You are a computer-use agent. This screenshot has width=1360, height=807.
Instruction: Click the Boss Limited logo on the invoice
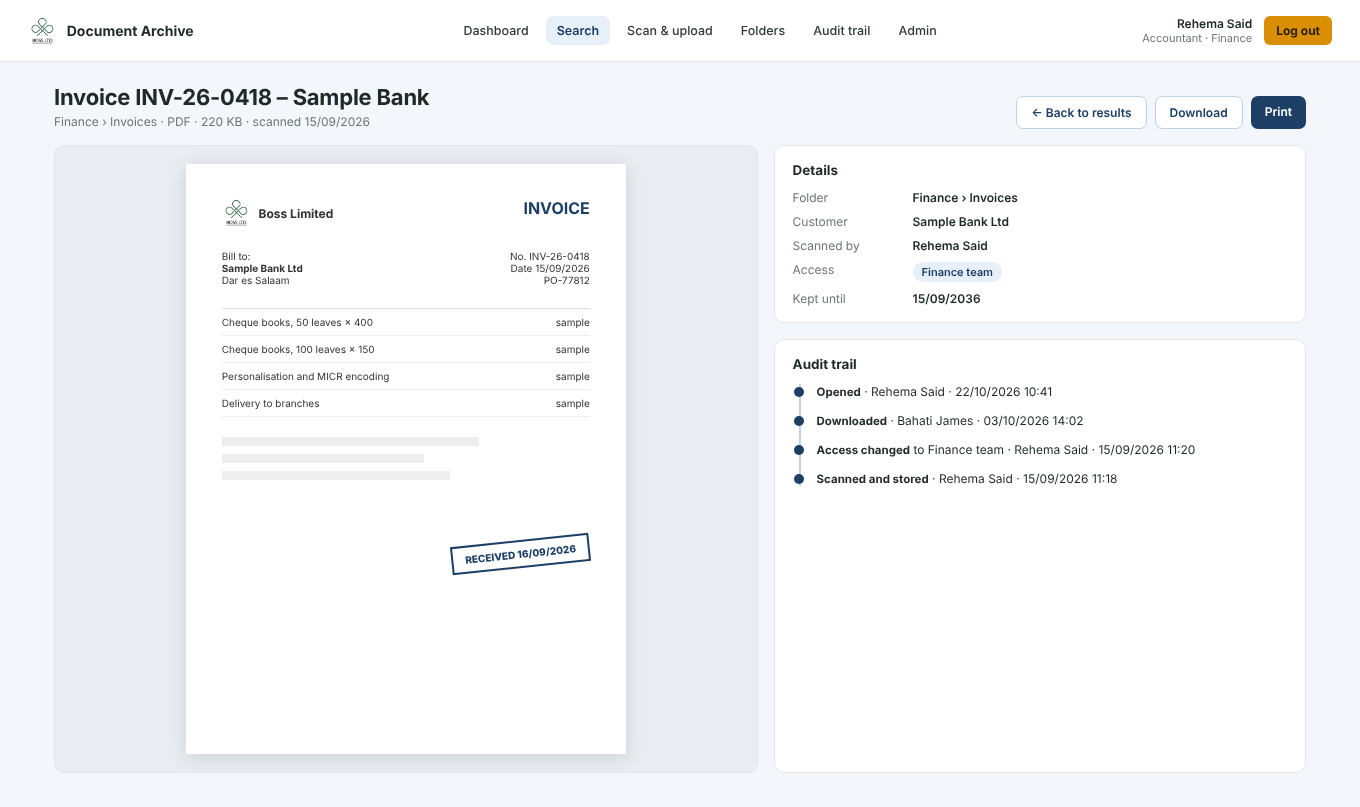(x=236, y=213)
